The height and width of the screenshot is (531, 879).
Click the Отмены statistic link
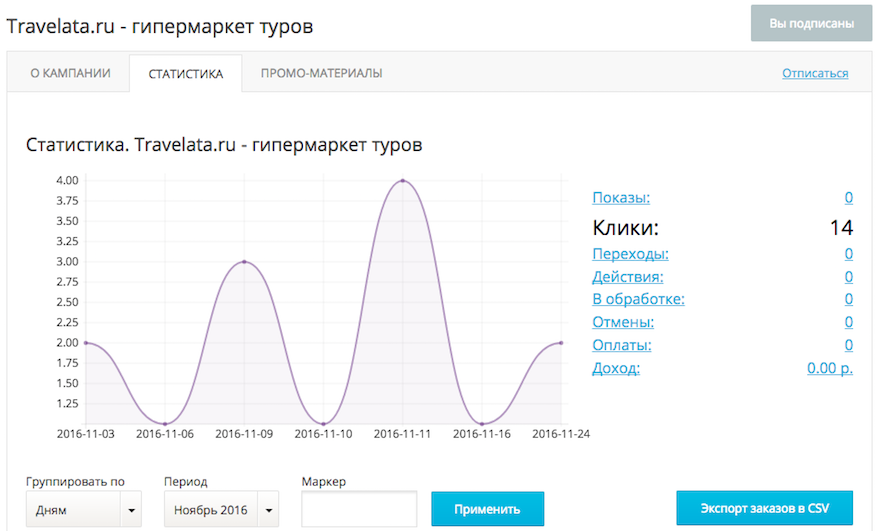[x=623, y=322]
